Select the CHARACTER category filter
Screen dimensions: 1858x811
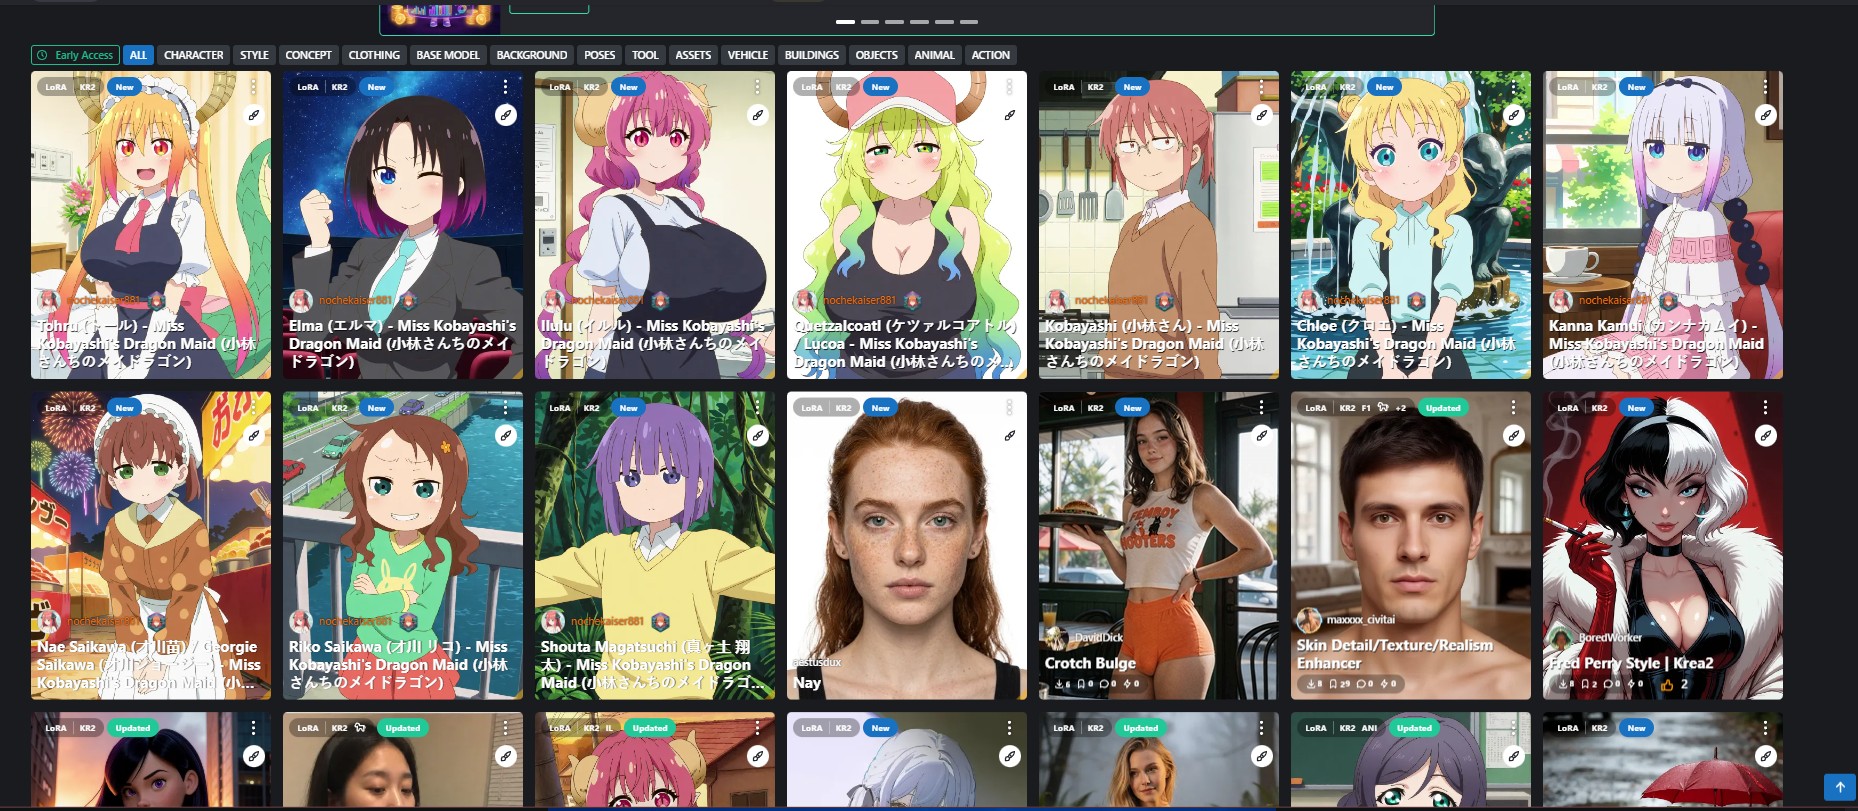coord(194,55)
